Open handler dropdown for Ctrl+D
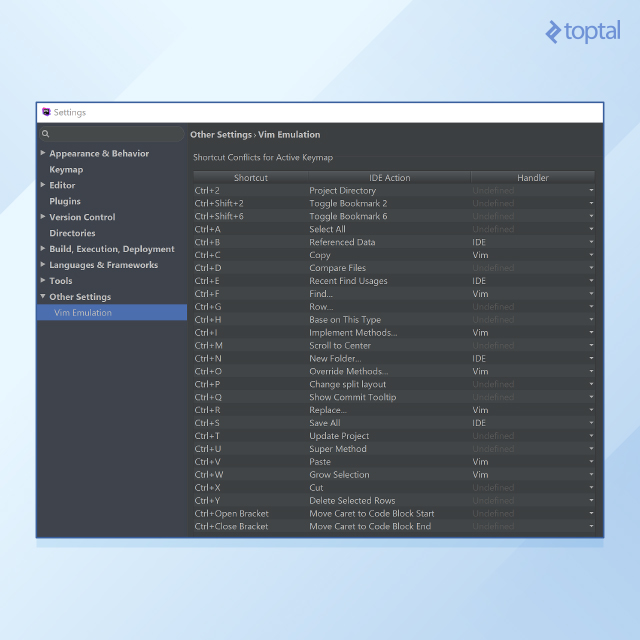 pyautogui.click(x=591, y=268)
